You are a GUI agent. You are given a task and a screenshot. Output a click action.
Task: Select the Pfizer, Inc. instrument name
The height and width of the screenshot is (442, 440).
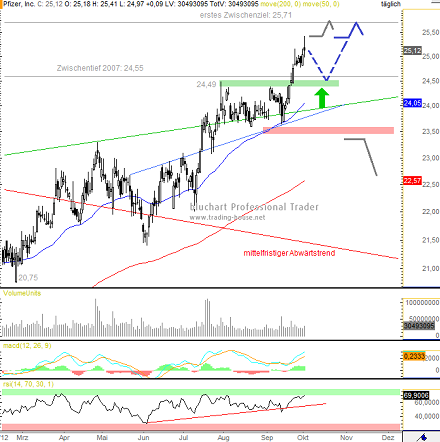19,4
